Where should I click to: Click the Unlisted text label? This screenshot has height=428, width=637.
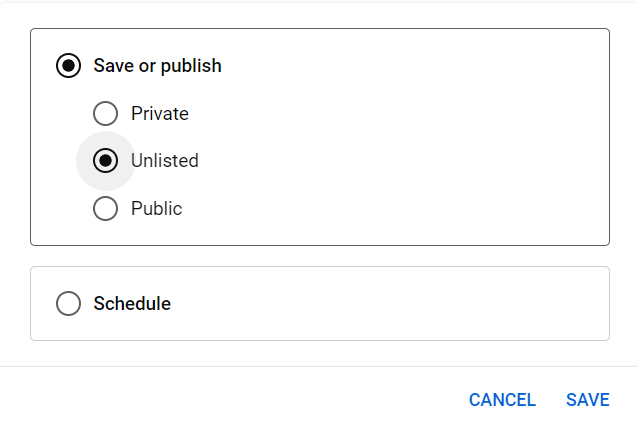tap(165, 160)
